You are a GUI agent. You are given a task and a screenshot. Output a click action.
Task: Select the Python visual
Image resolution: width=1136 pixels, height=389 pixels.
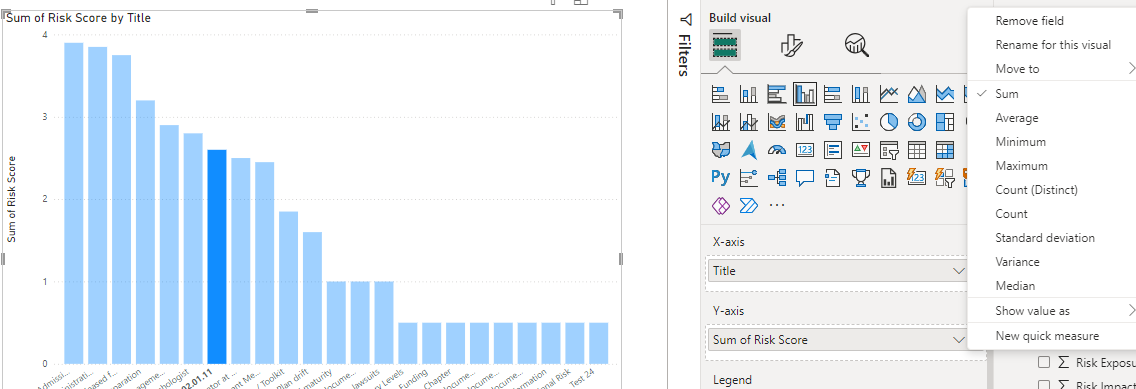coord(720,177)
